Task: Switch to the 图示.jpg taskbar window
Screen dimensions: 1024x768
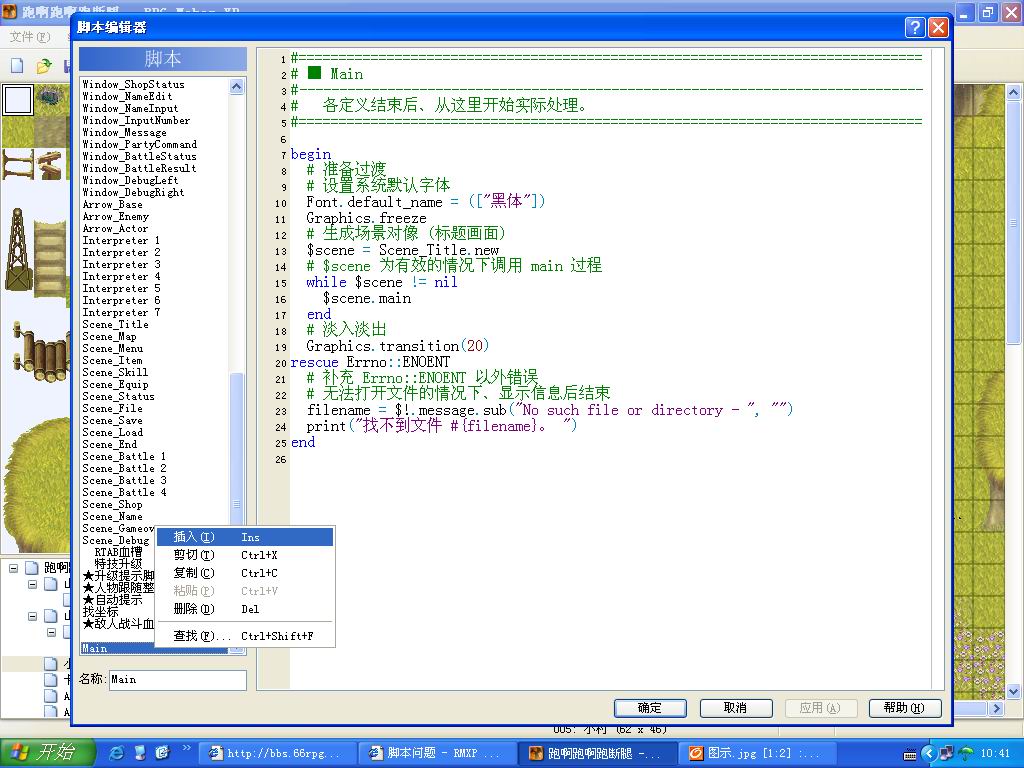Action: click(758, 754)
